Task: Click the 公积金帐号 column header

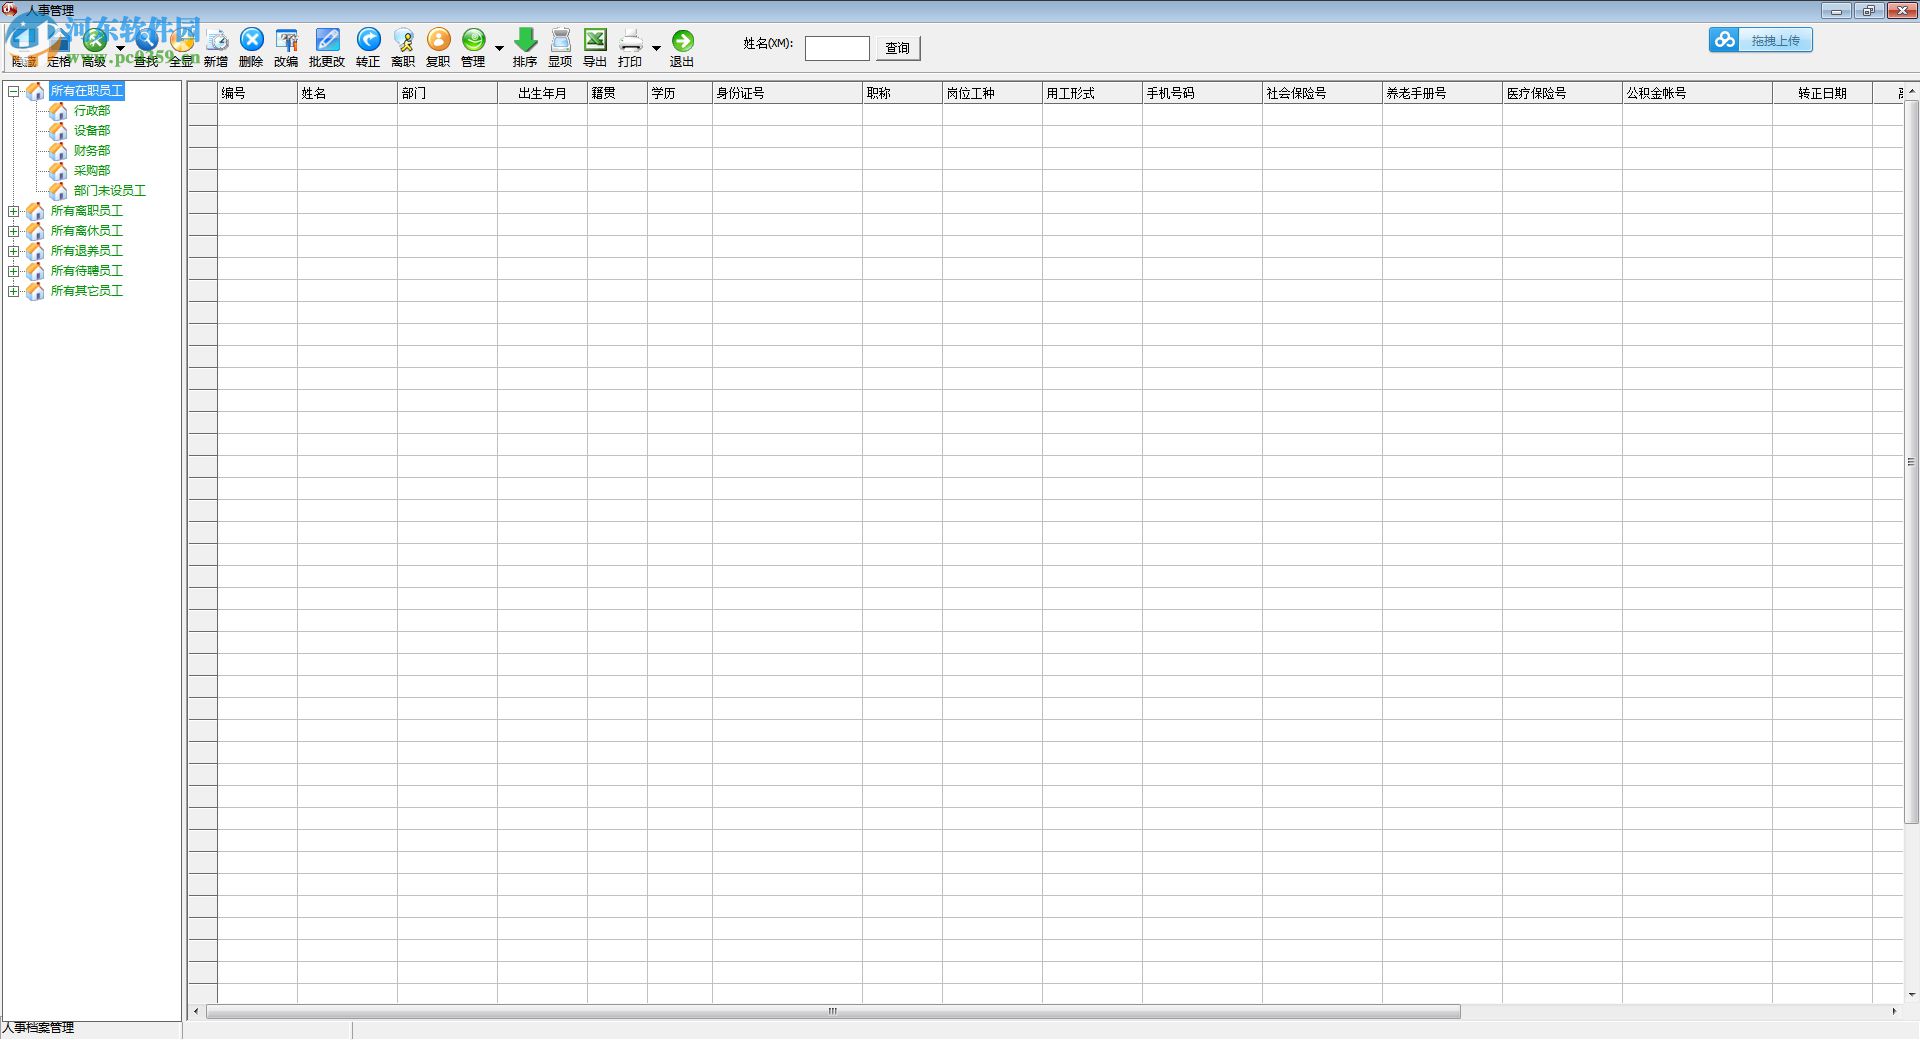Action: [1697, 93]
